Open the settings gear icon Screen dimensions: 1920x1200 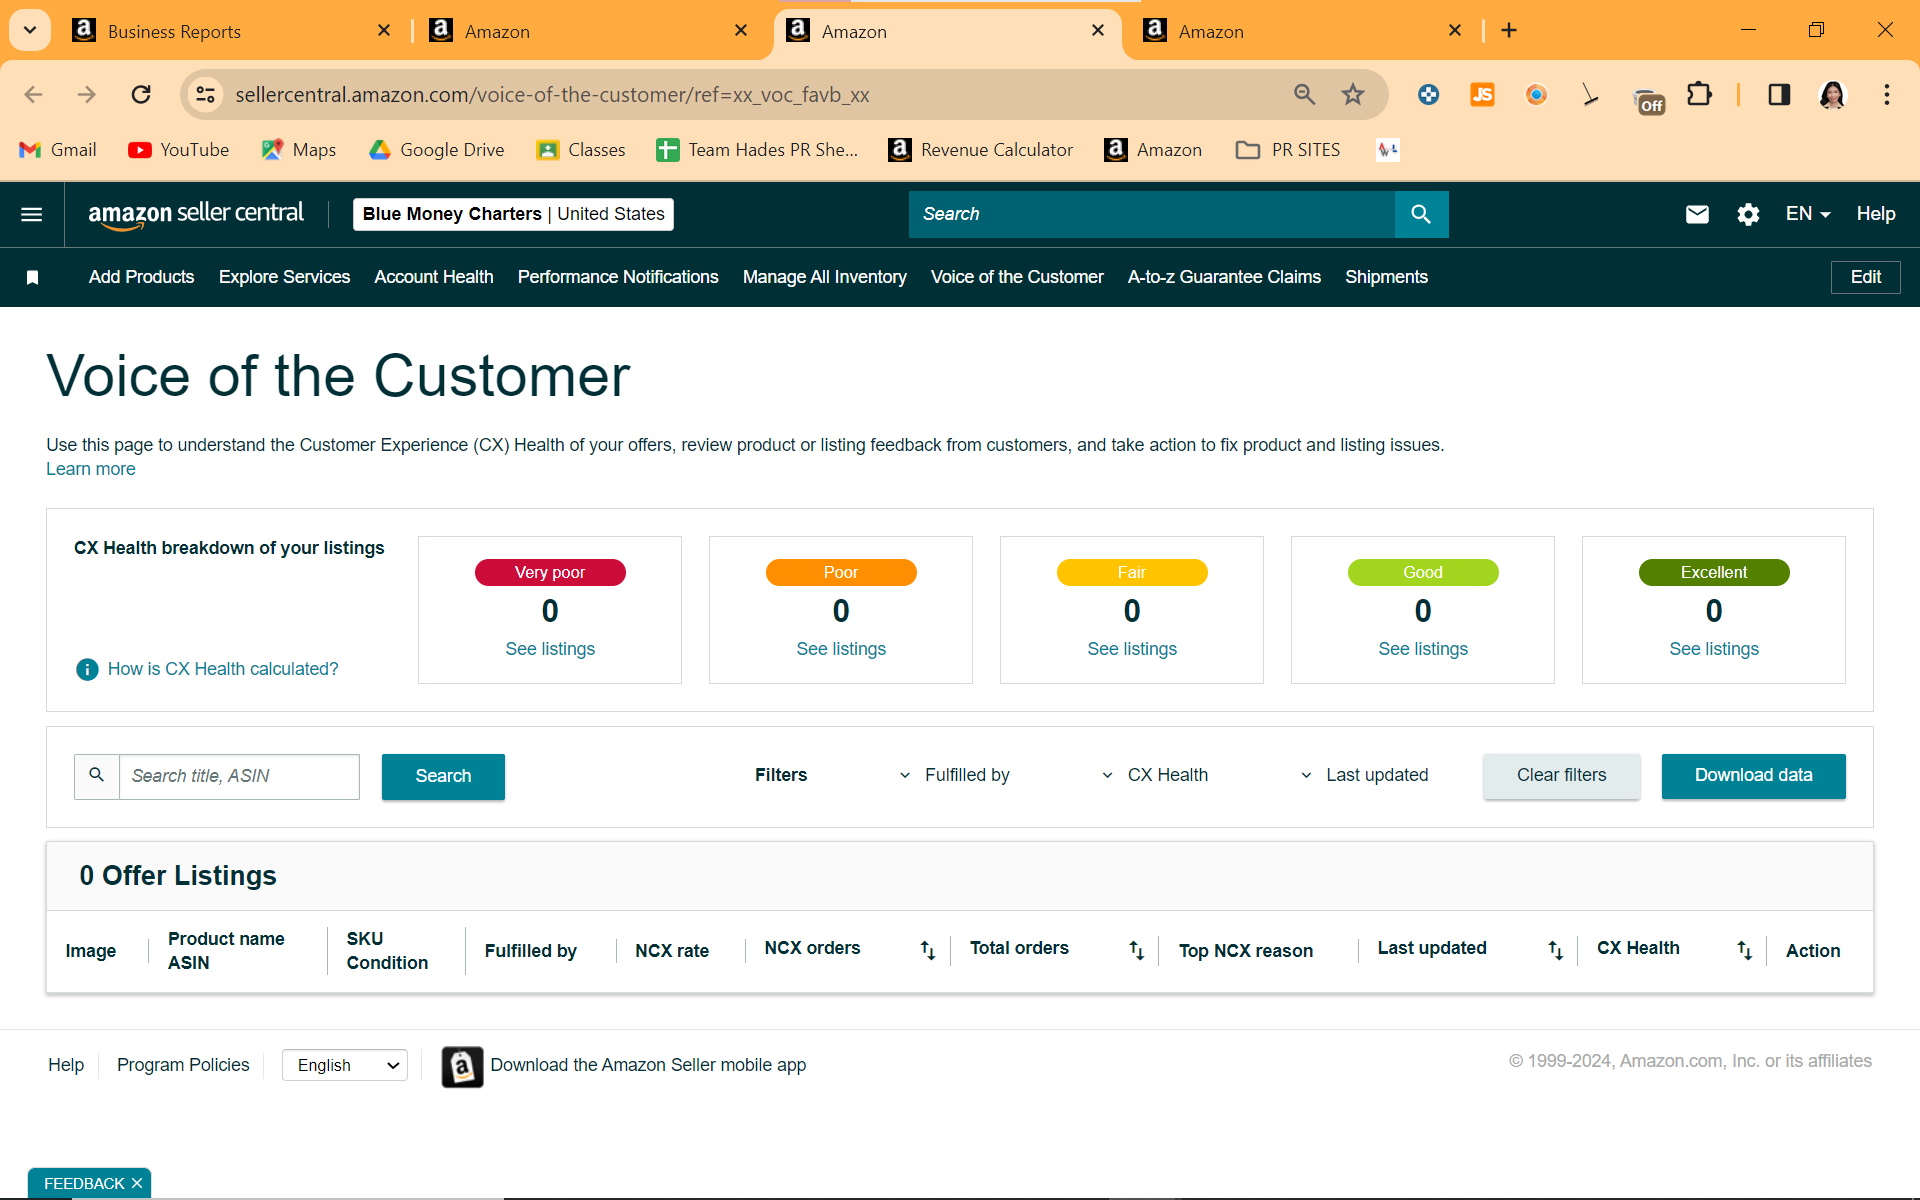(x=1748, y=214)
